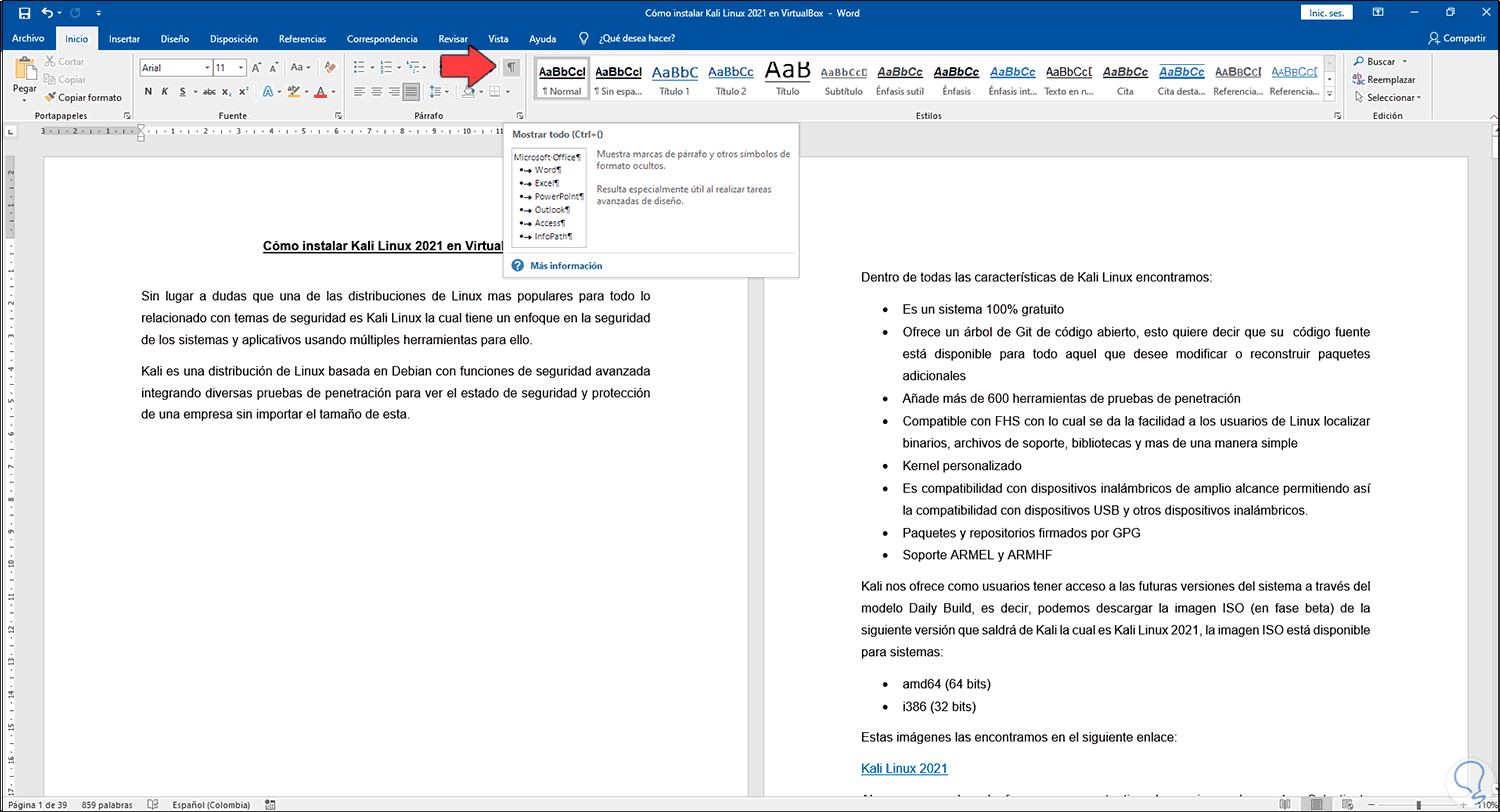The height and width of the screenshot is (812, 1500).
Task: Toggle bold with the N button
Action: [x=148, y=92]
